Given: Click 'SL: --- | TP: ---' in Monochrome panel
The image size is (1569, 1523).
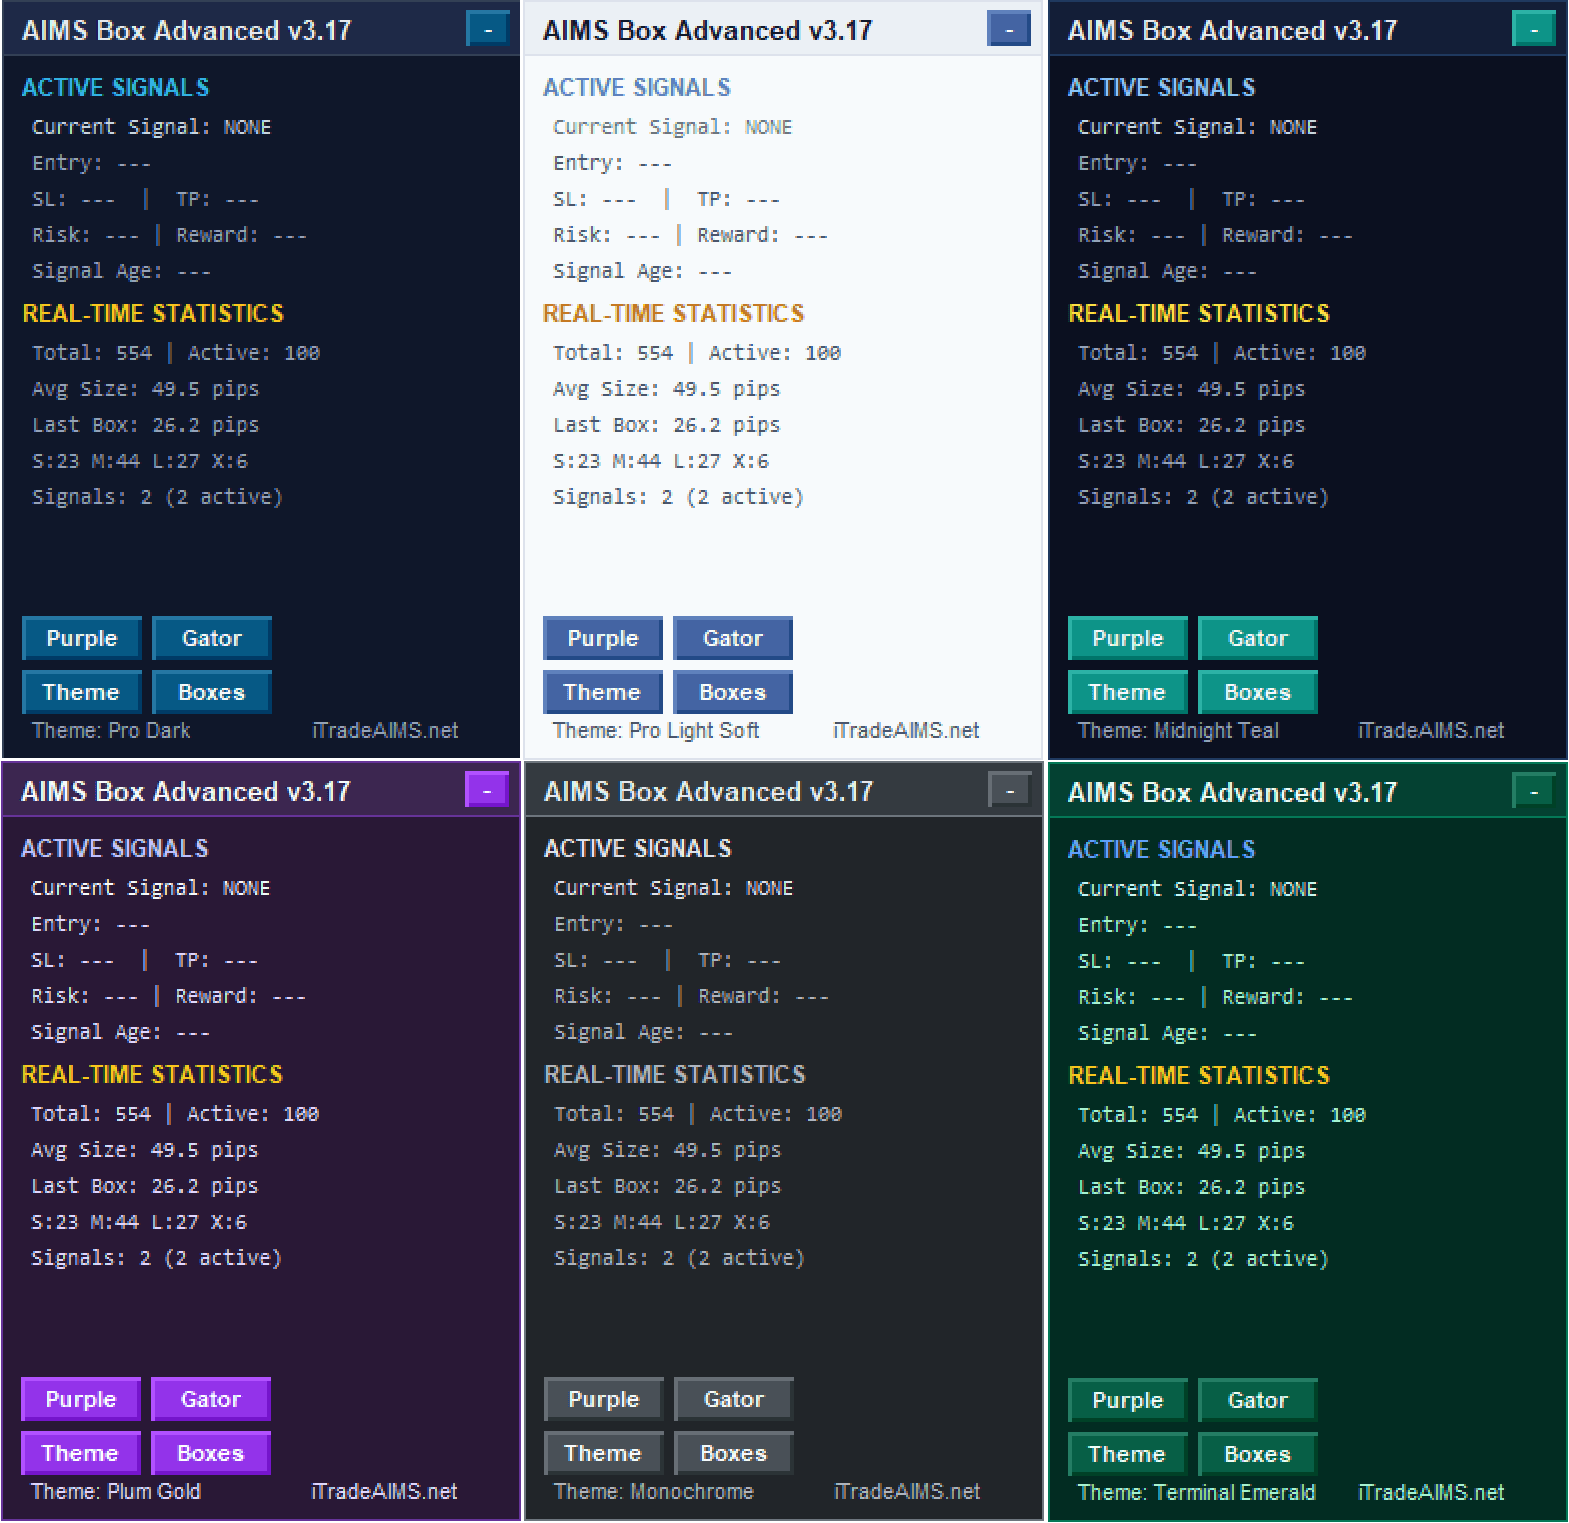Looking at the screenshot, I should pyautogui.click(x=667, y=960).
